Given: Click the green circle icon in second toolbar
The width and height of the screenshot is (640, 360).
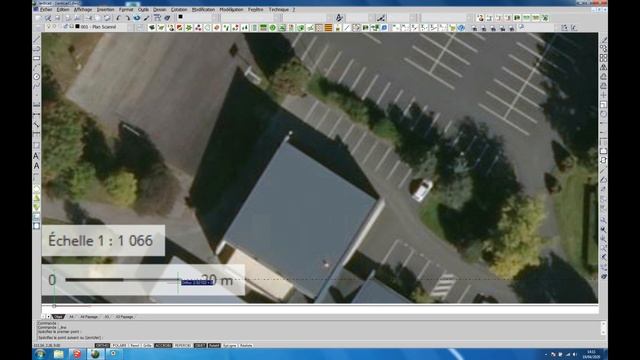Looking at the screenshot, I should (x=273, y=28).
